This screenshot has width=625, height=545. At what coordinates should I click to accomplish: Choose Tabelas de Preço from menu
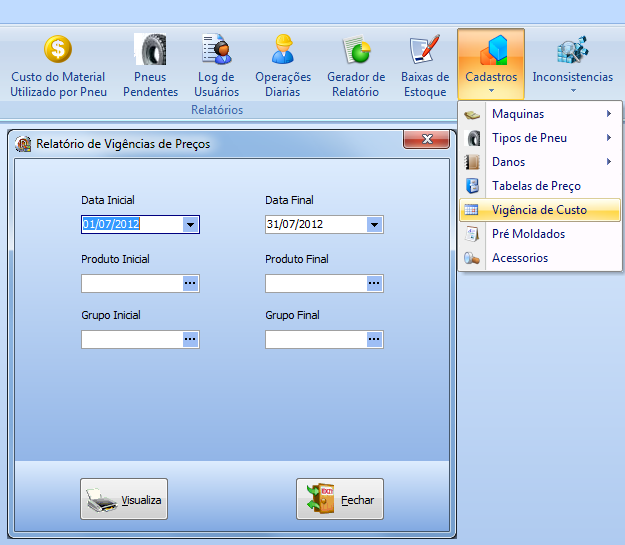click(x=536, y=186)
